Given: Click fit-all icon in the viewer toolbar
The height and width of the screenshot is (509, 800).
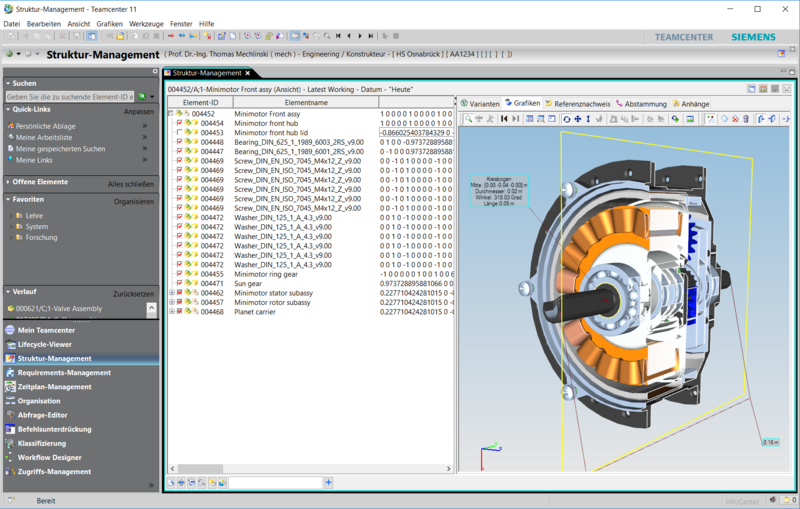Looking at the screenshot, I should pyautogui.click(x=530, y=119).
